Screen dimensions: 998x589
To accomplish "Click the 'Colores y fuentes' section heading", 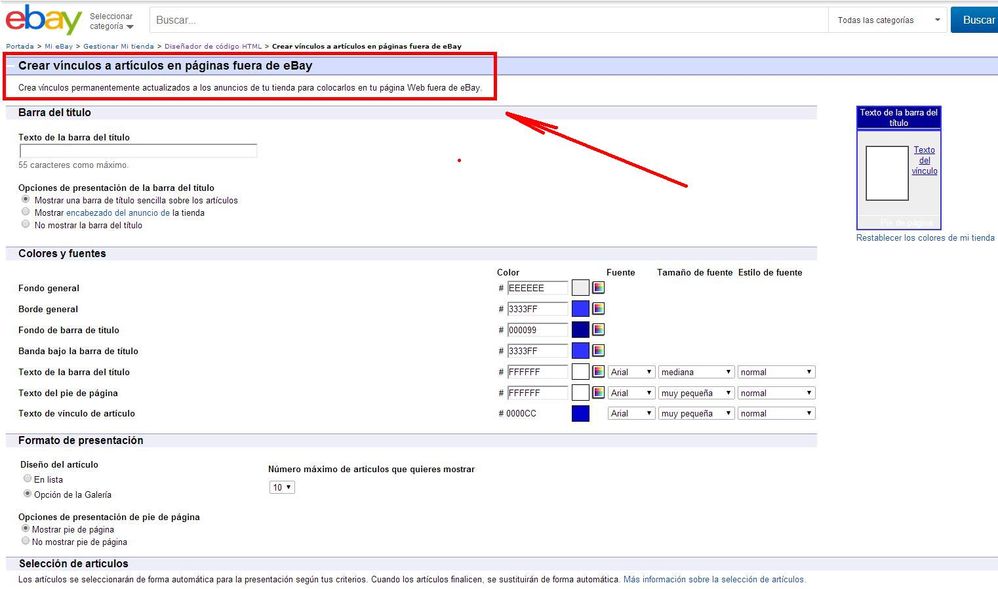I will (x=62, y=253).
